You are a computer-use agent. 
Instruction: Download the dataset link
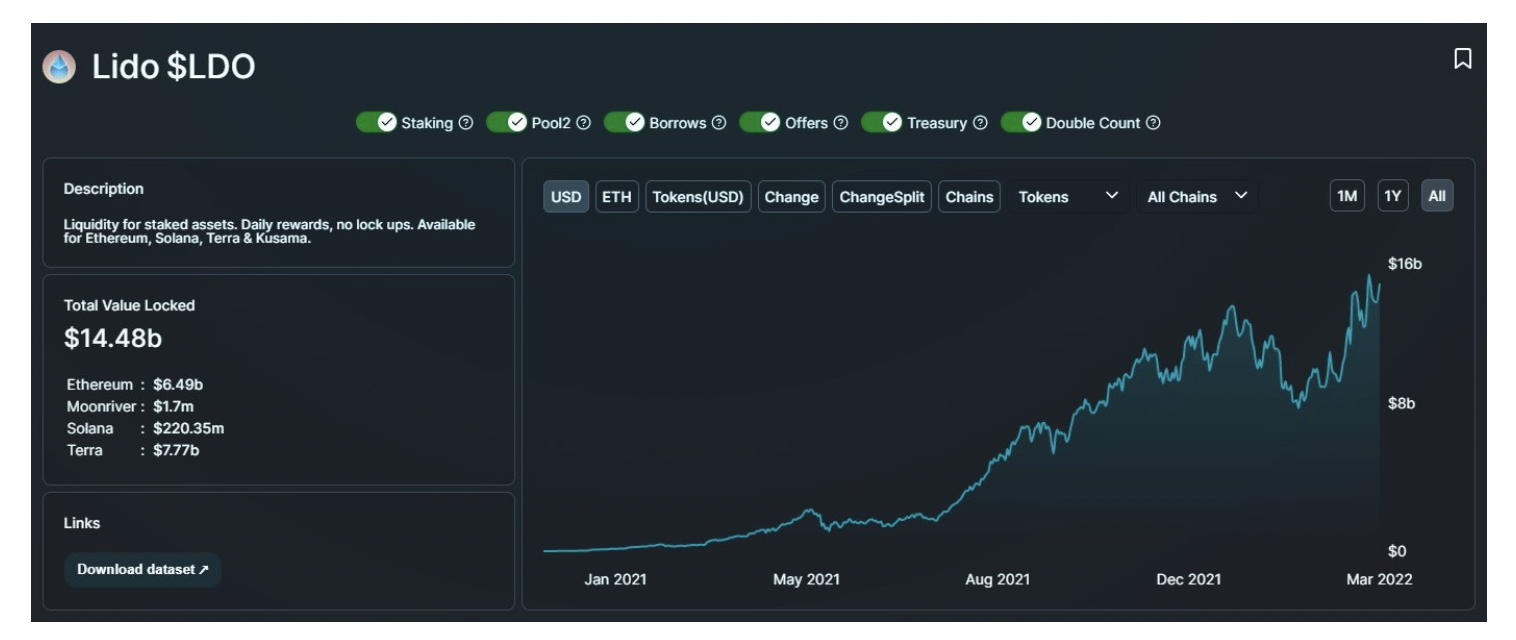(x=143, y=569)
